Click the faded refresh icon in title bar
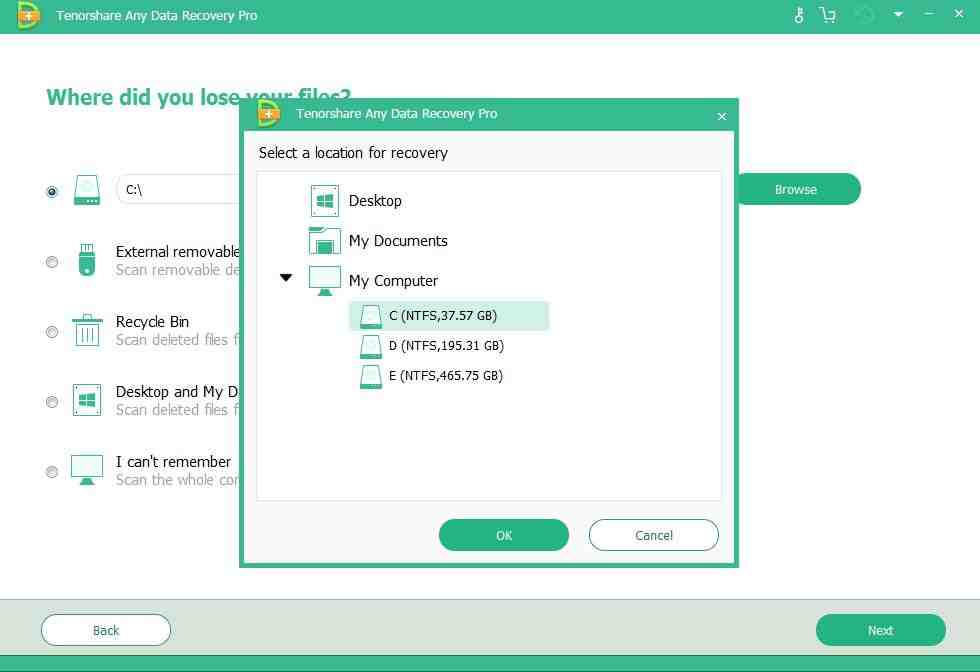Screen dimensions: 980x672 [x=864, y=15]
